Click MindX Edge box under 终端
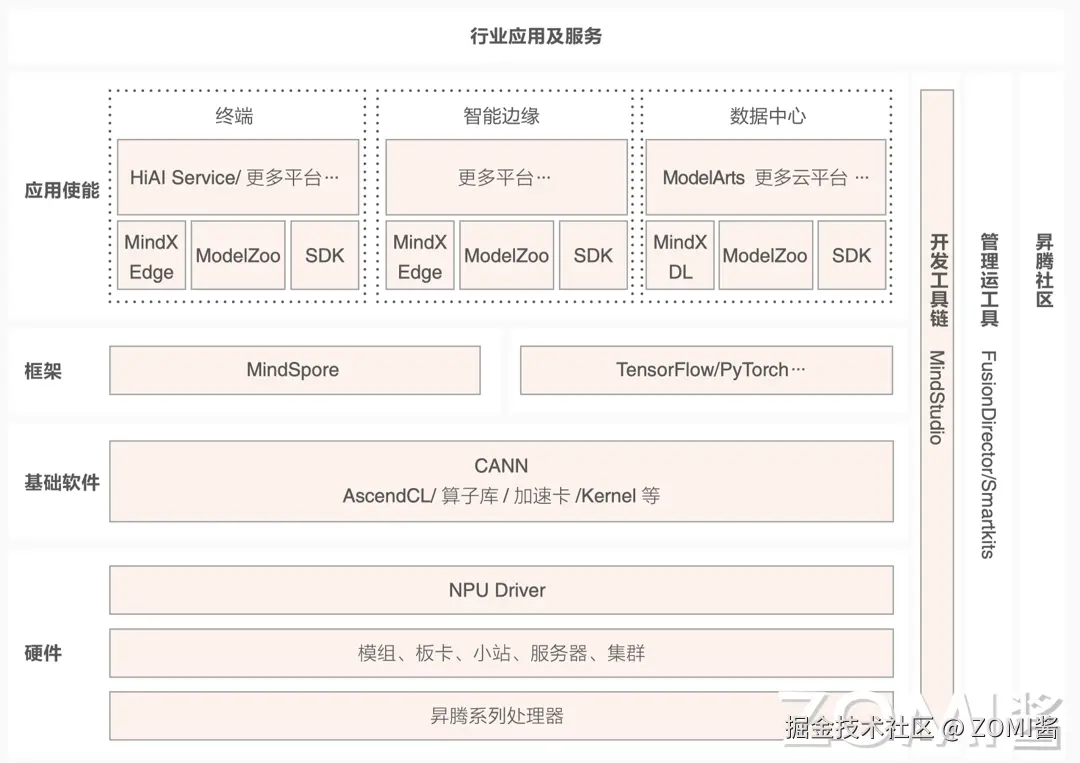Image resolution: width=1080 pixels, height=763 pixels. (152, 255)
